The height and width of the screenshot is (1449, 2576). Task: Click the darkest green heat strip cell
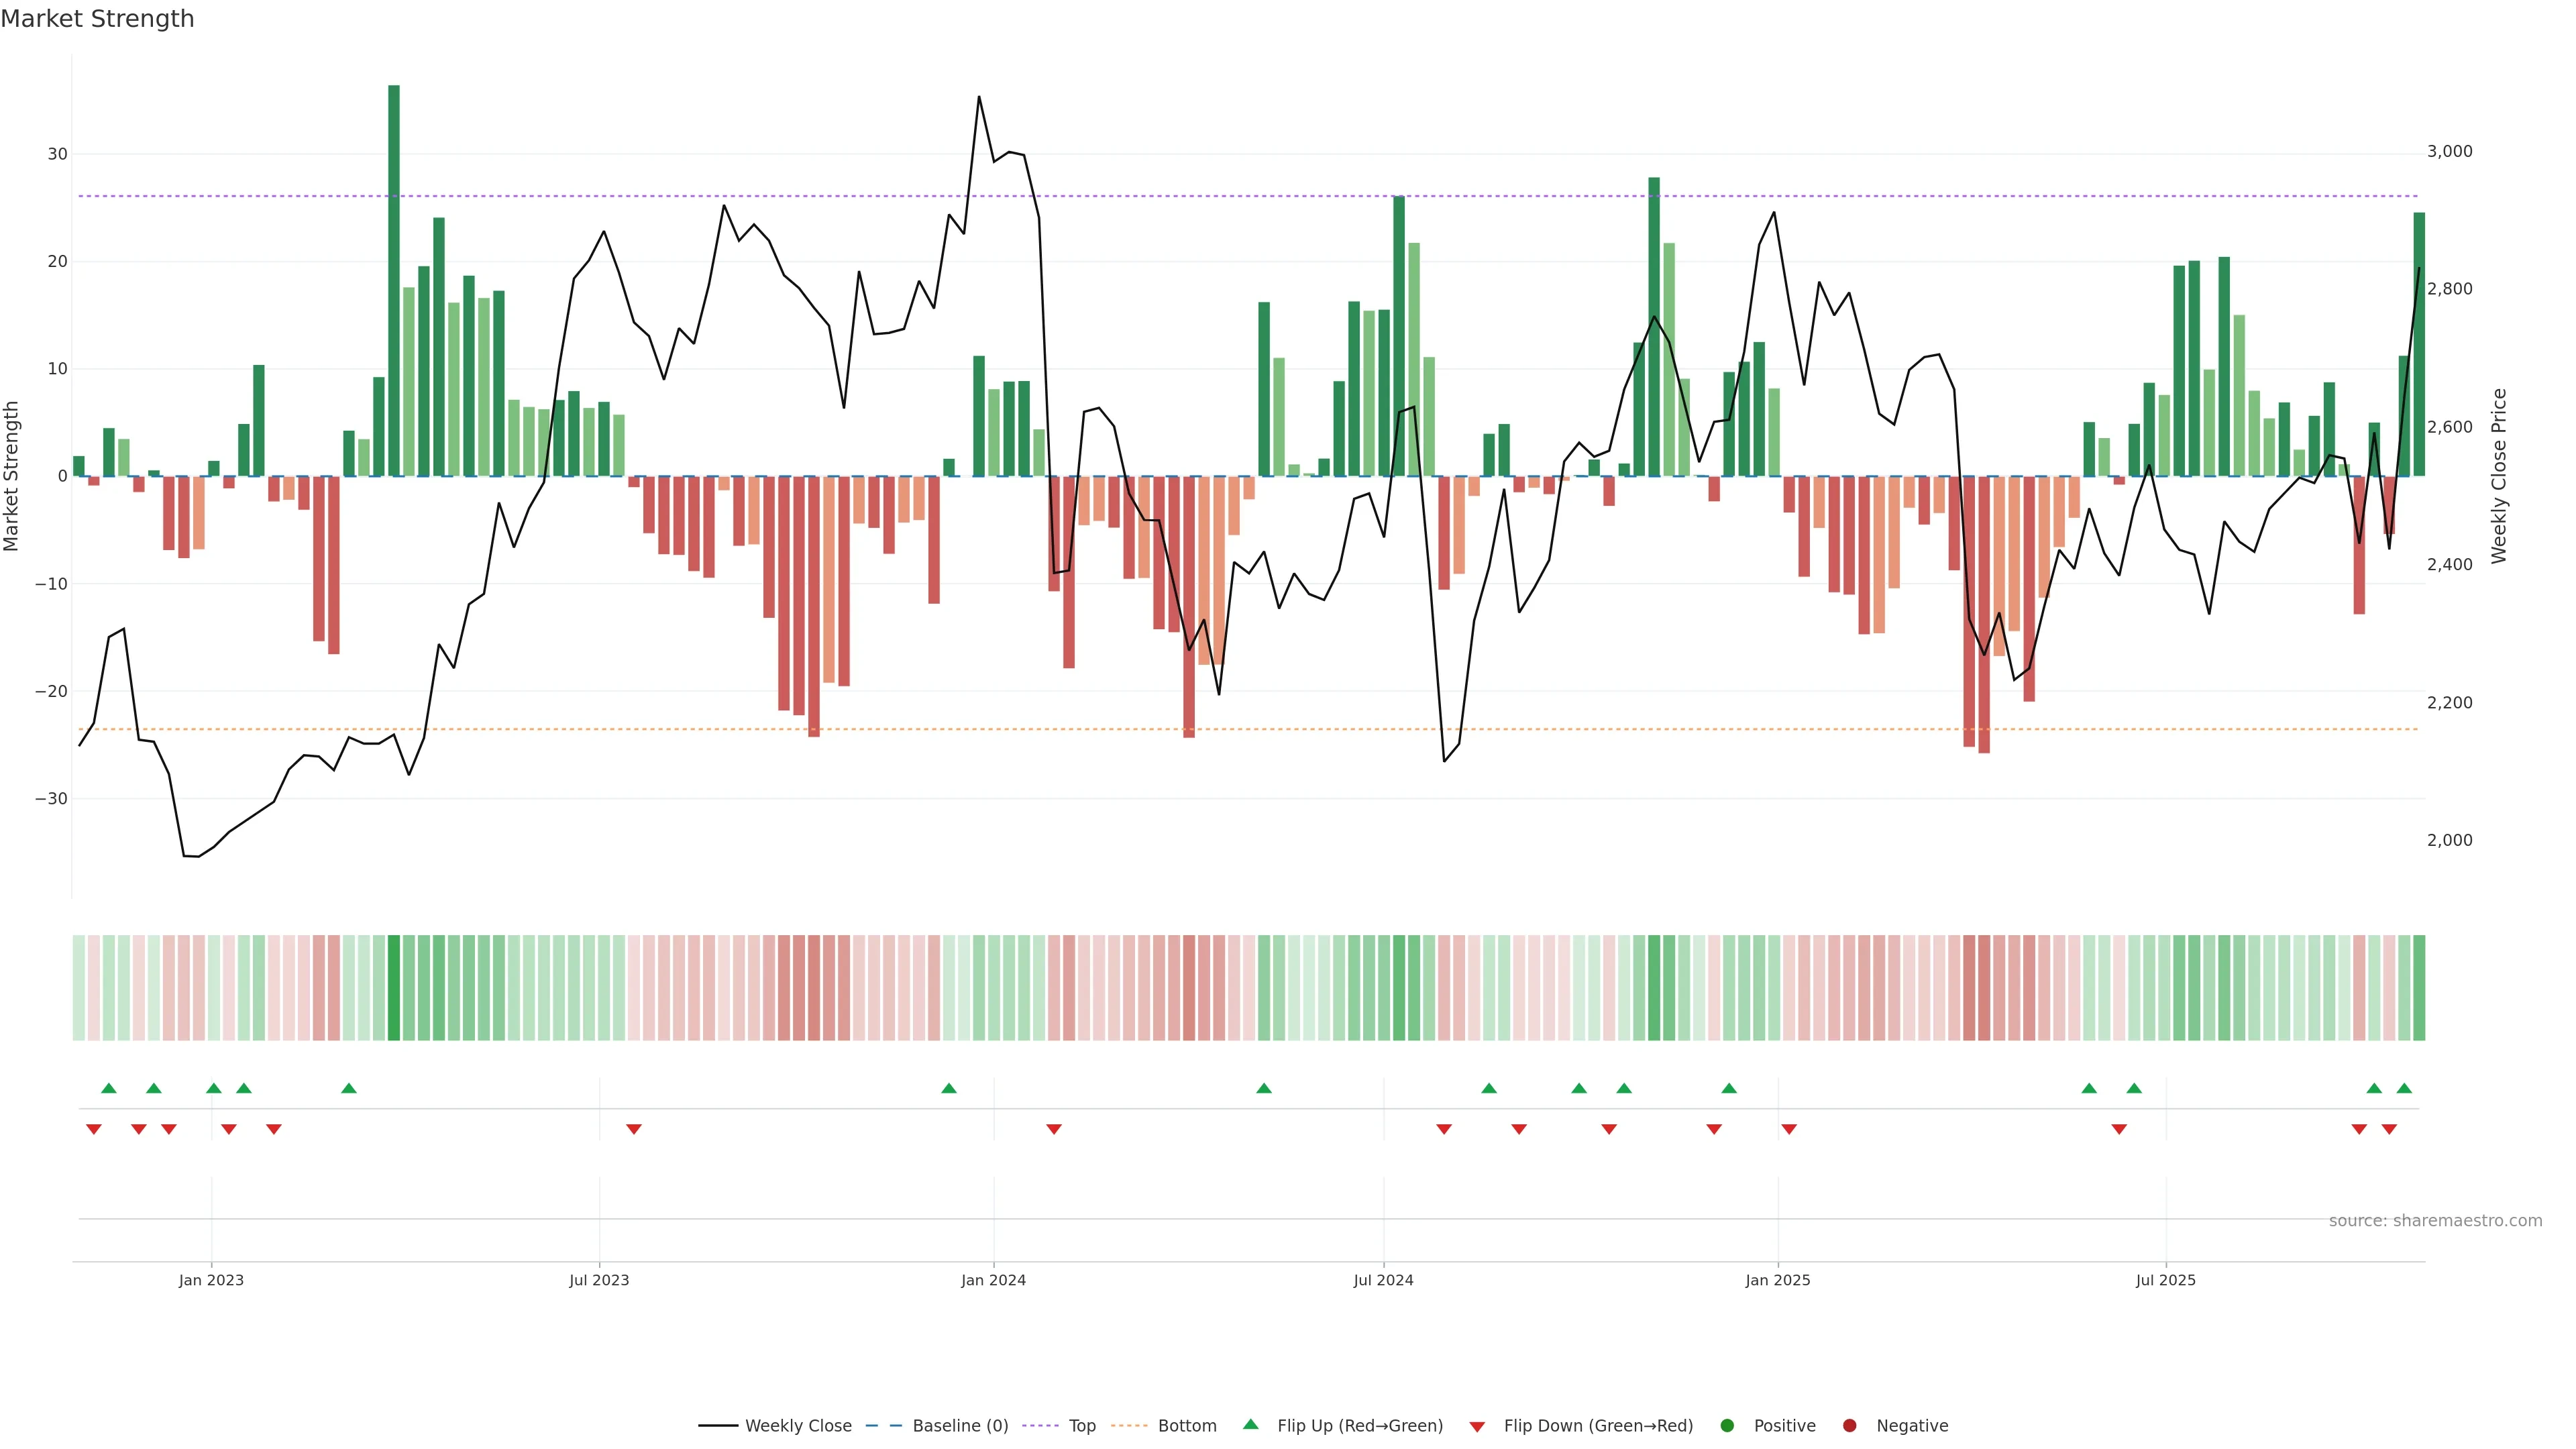click(394, 988)
